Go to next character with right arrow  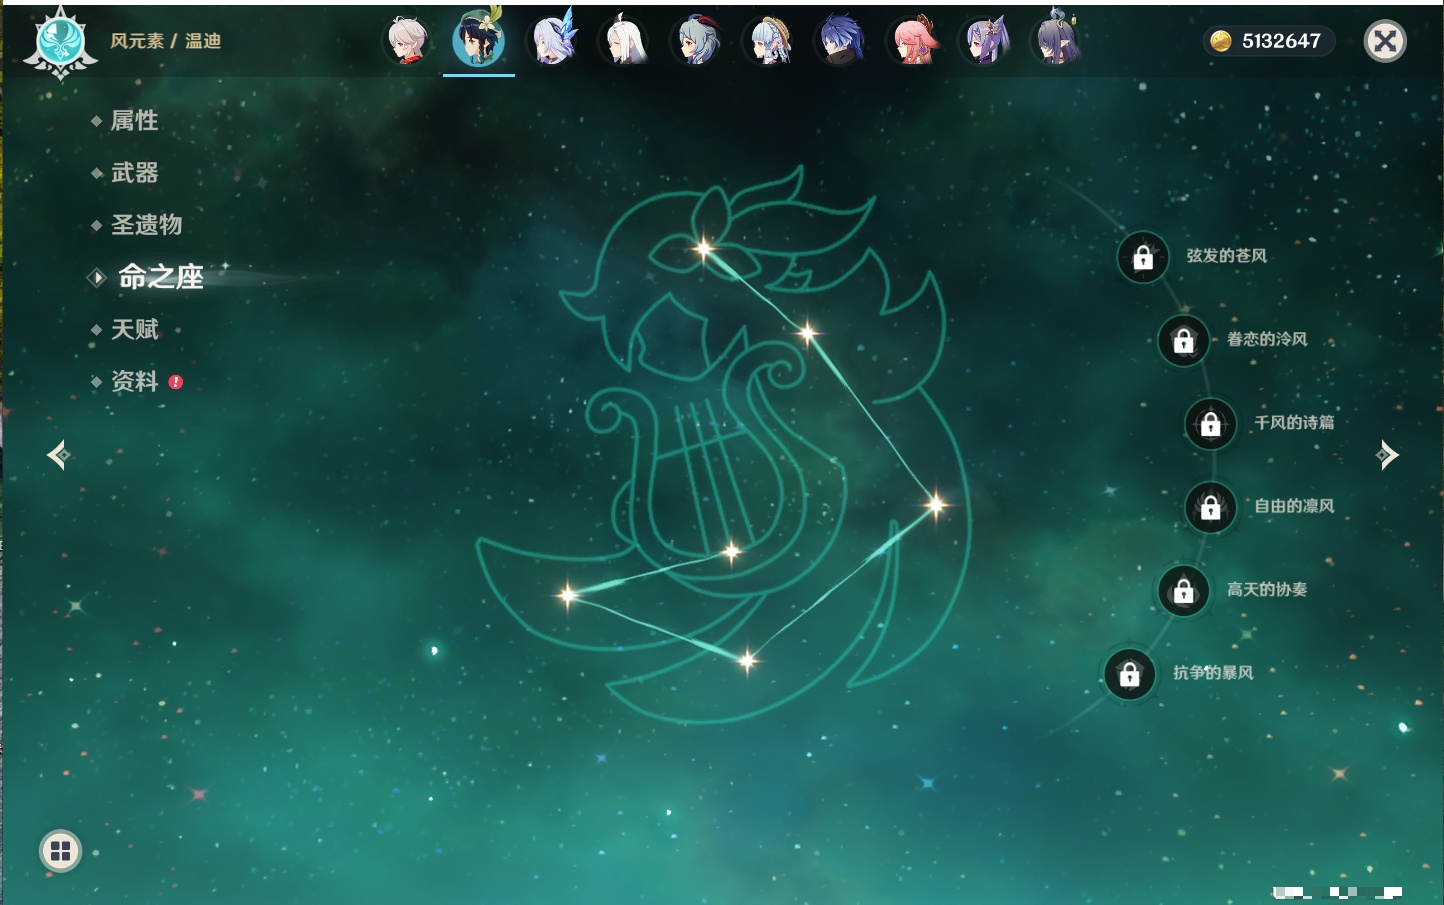(1387, 455)
